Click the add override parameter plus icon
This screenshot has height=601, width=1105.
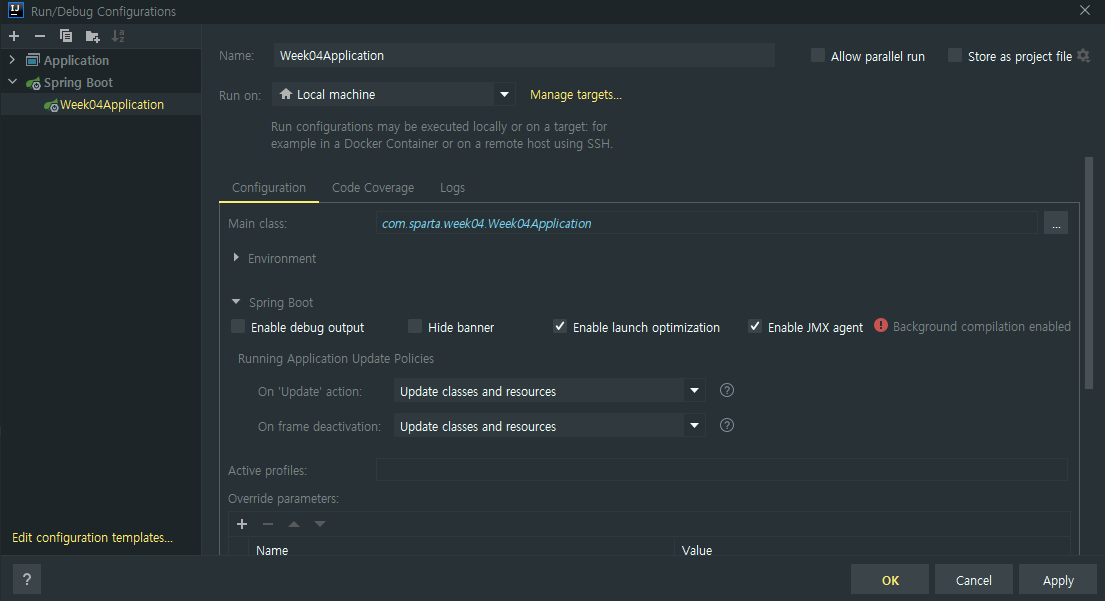click(241, 524)
